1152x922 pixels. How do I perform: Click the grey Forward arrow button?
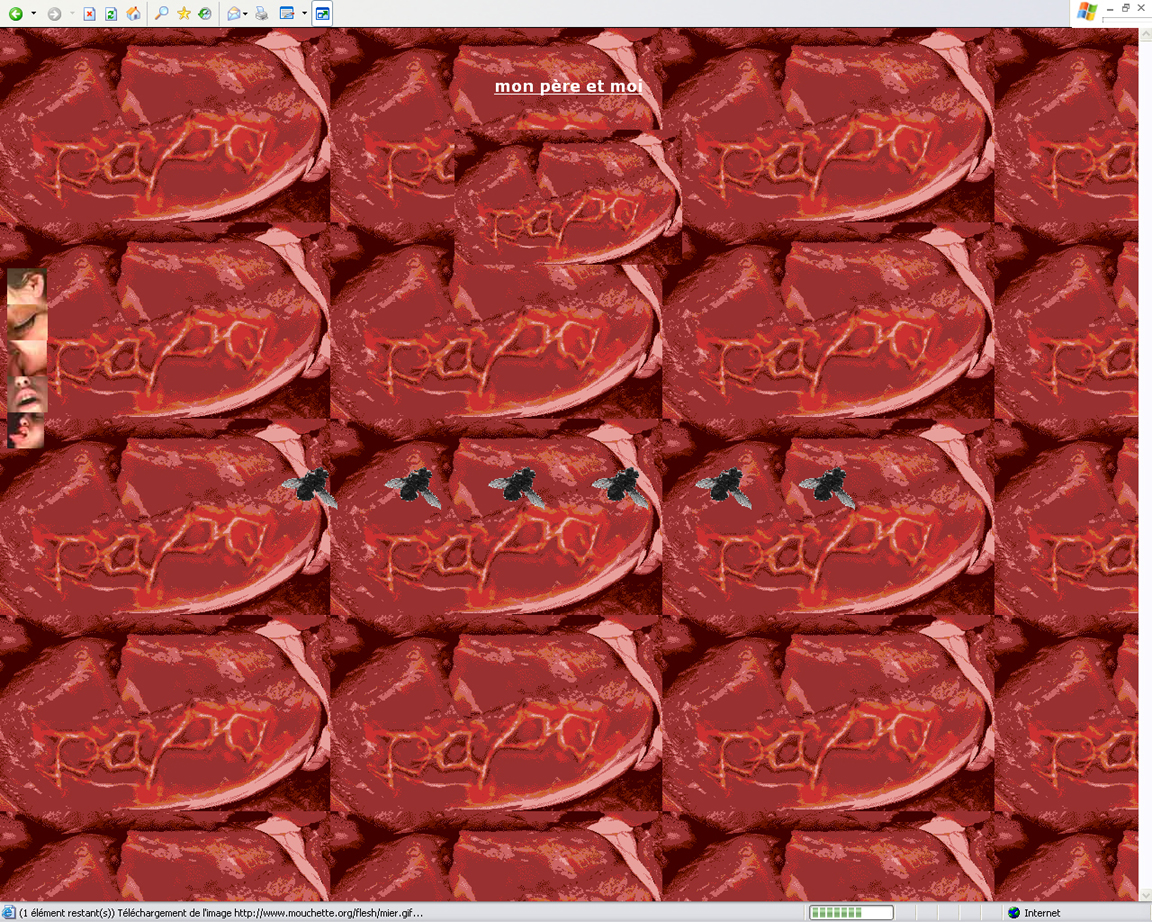point(54,14)
